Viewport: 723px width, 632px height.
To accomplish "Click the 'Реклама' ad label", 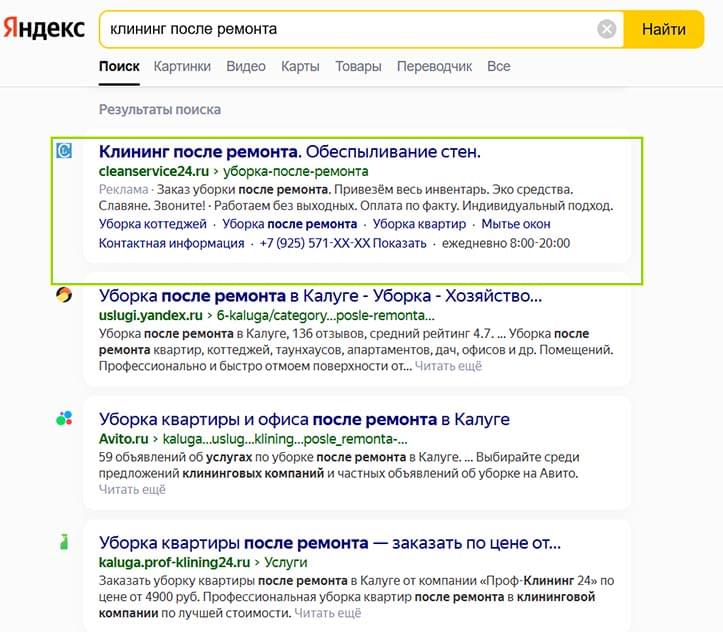I will 123,189.
